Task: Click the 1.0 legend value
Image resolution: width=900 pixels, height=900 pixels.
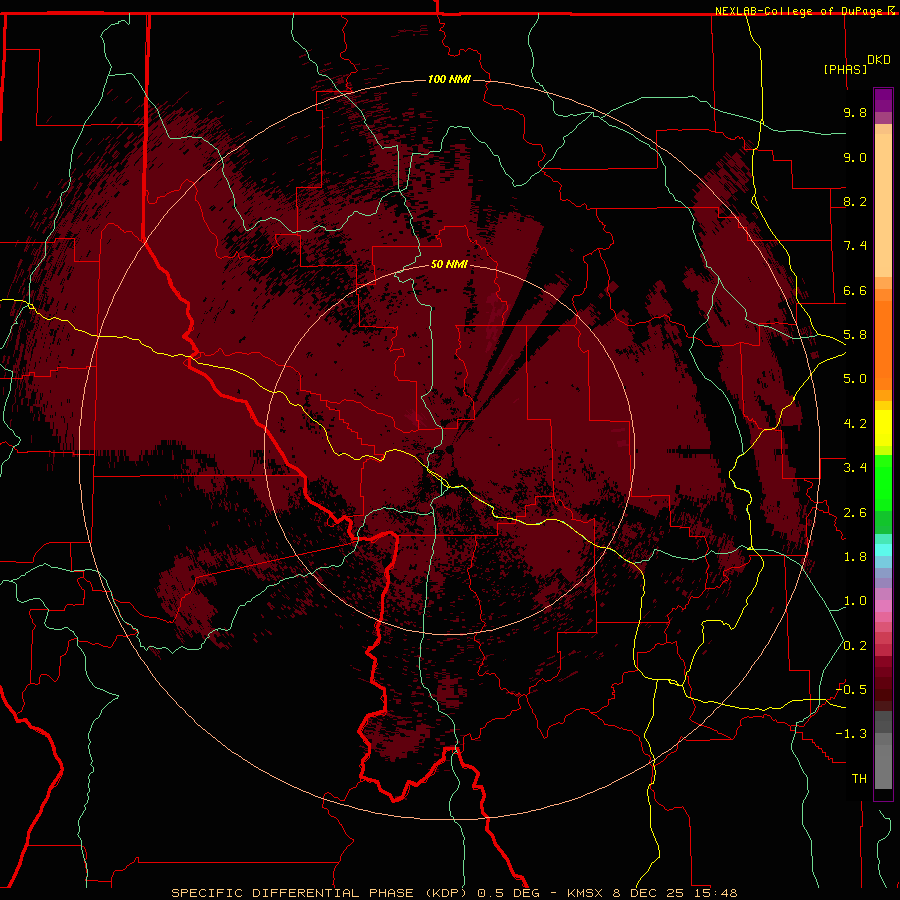Action: [x=855, y=601]
